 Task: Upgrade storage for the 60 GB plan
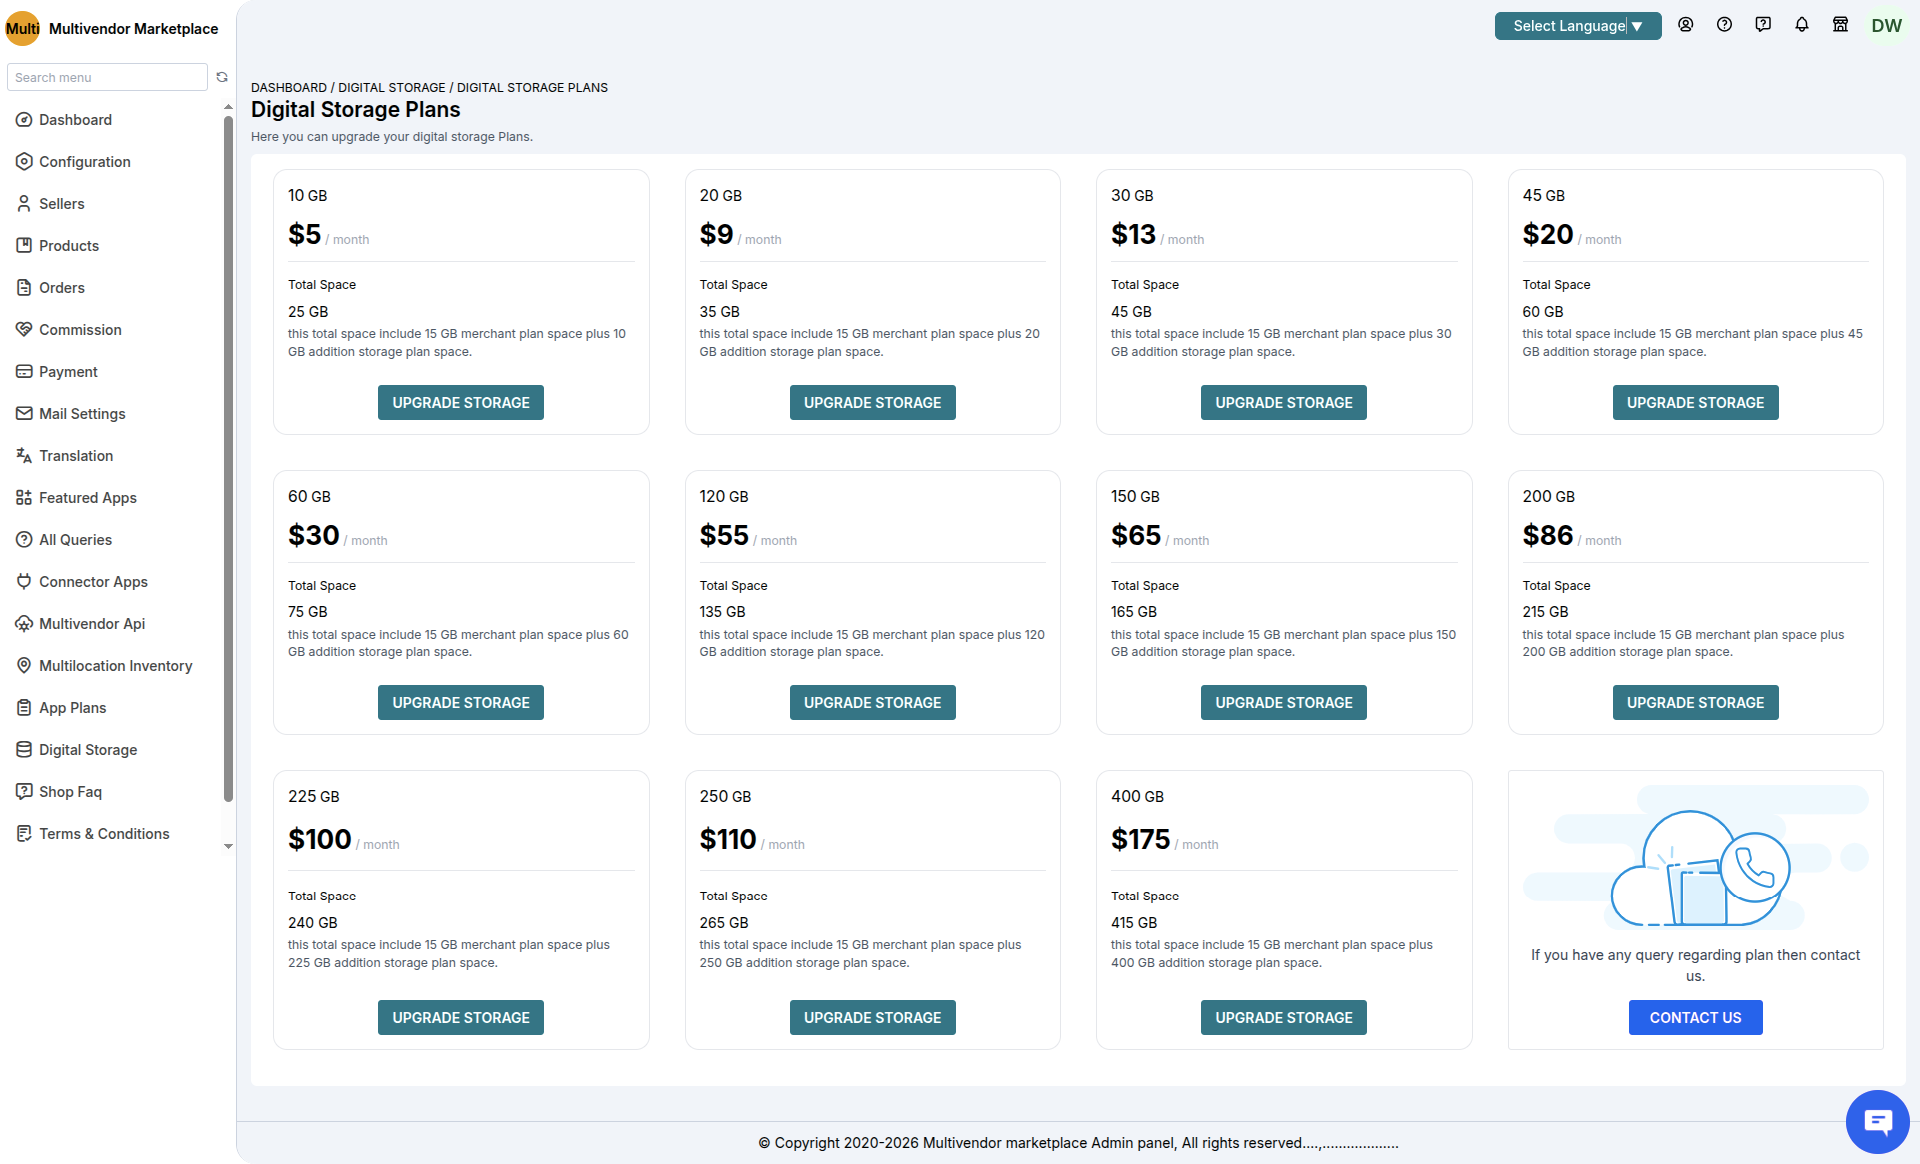(461, 702)
